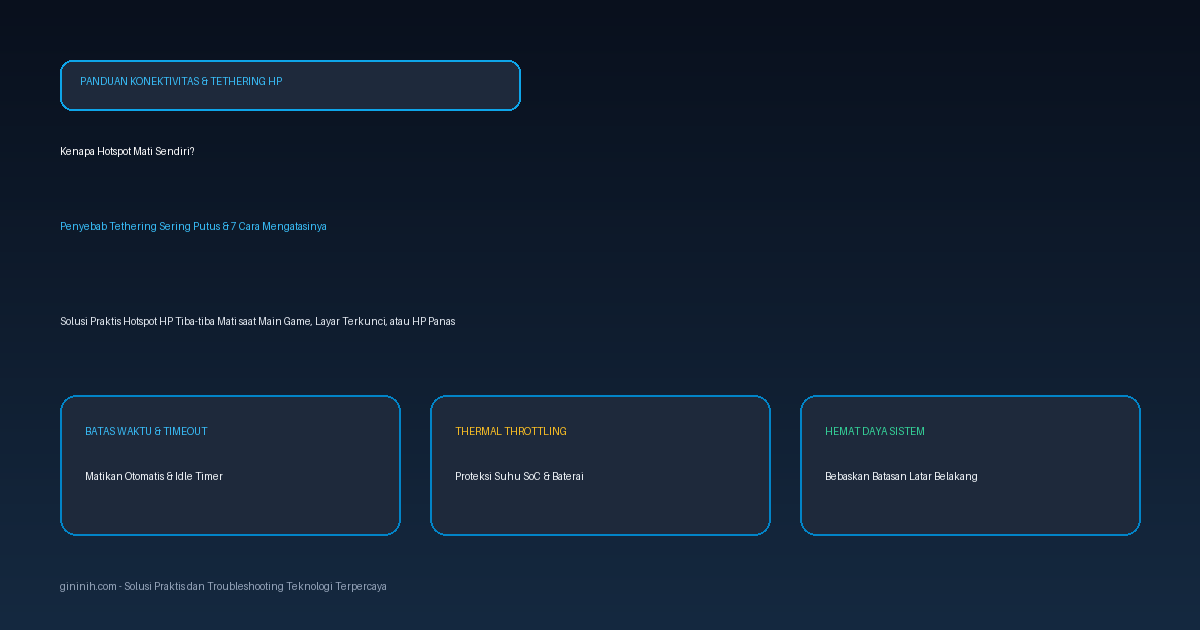Viewport: 1200px width, 630px height.
Task: Select Matikan Otomatis & Idle Timer text
Action: (x=154, y=476)
